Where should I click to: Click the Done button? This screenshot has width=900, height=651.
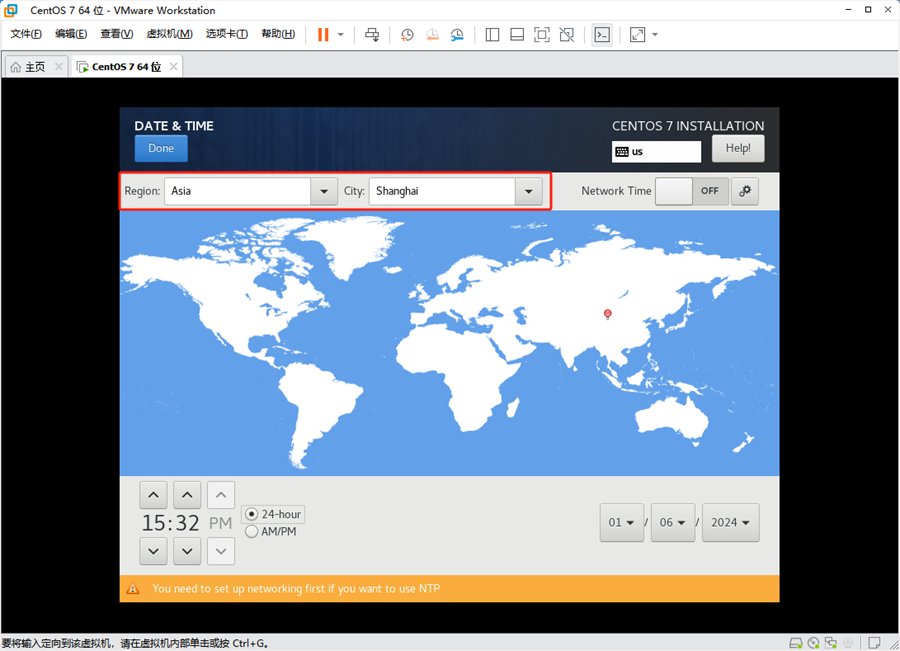point(161,148)
